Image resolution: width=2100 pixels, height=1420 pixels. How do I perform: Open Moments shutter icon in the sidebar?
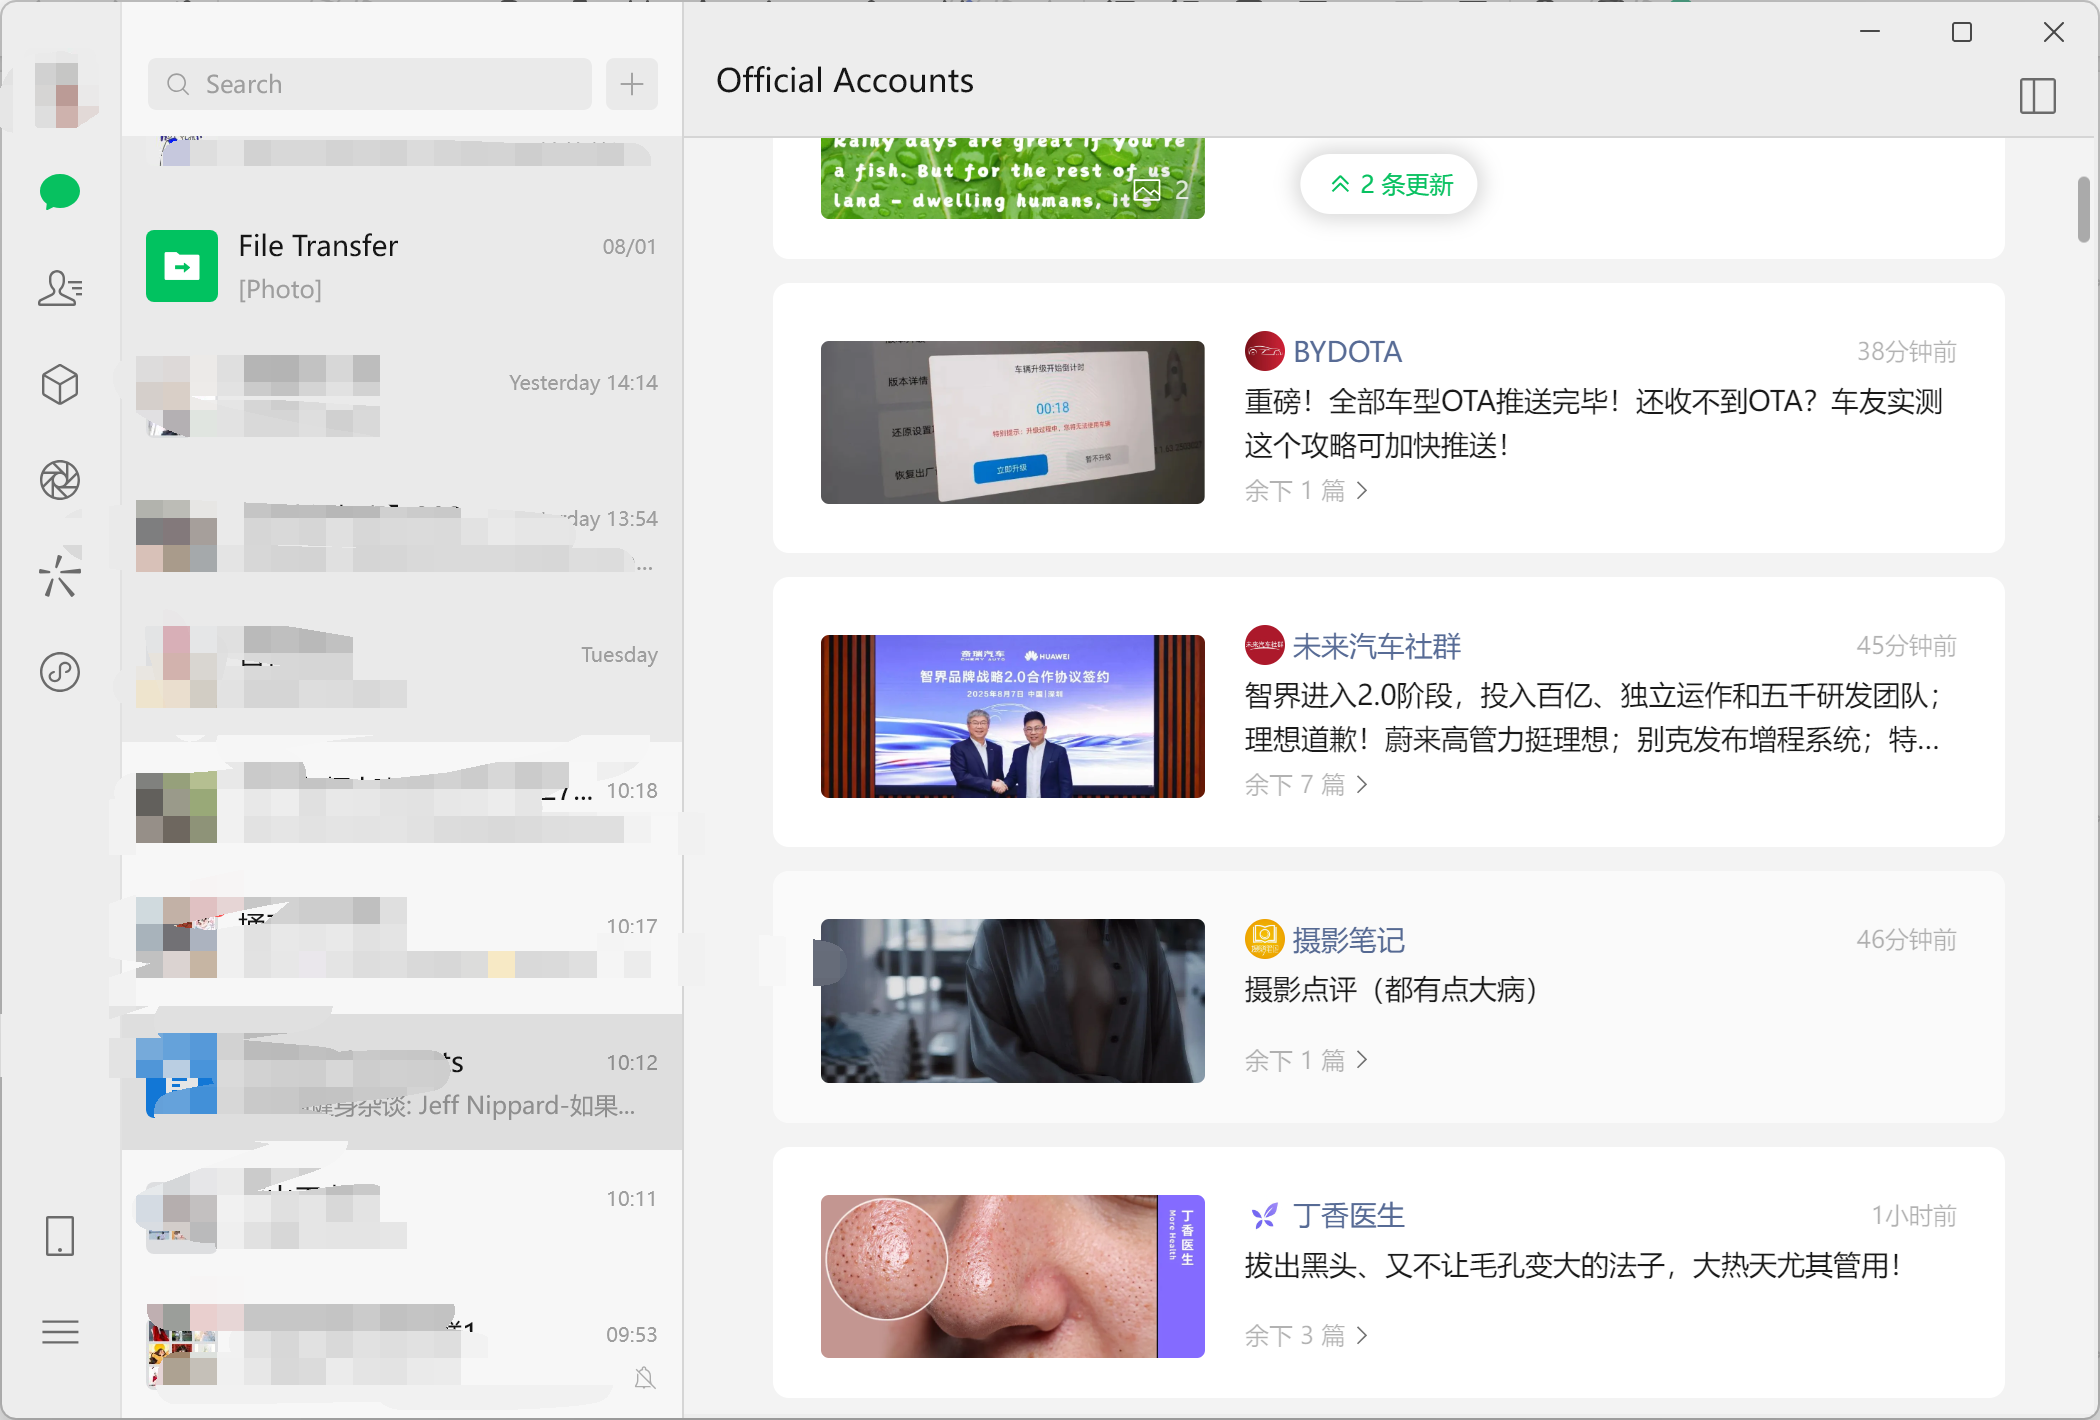[x=60, y=480]
